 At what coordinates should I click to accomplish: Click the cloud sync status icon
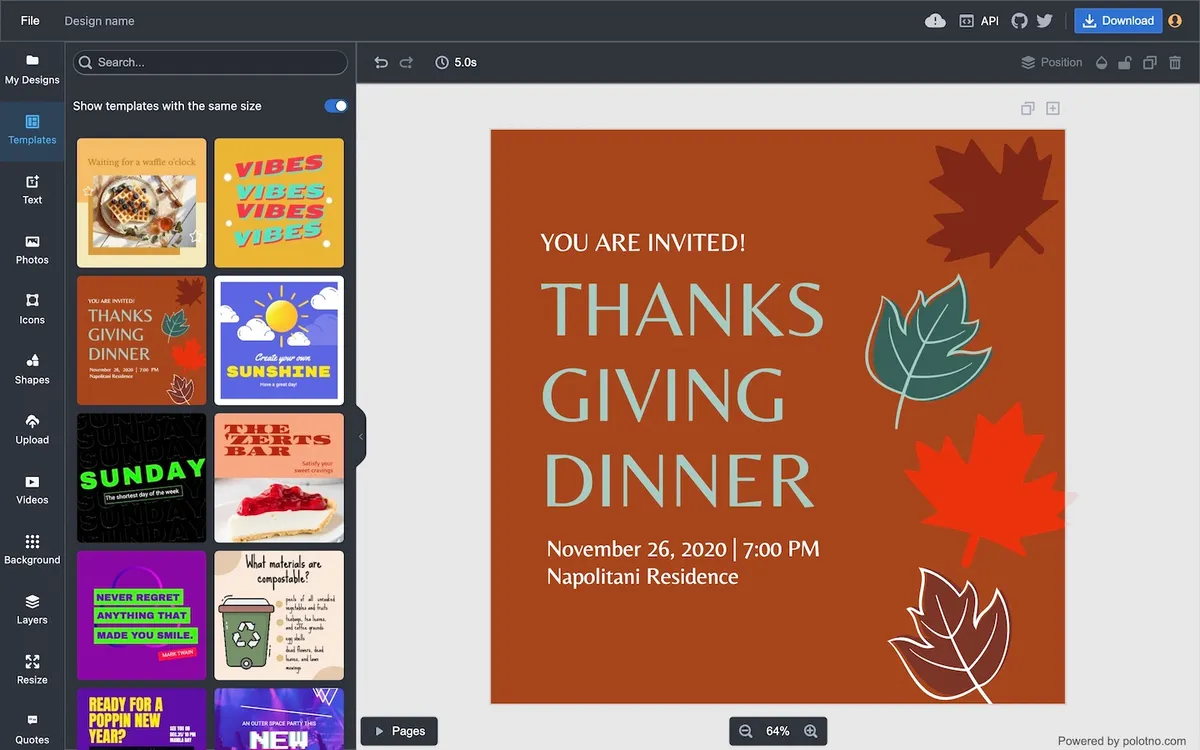pos(935,20)
